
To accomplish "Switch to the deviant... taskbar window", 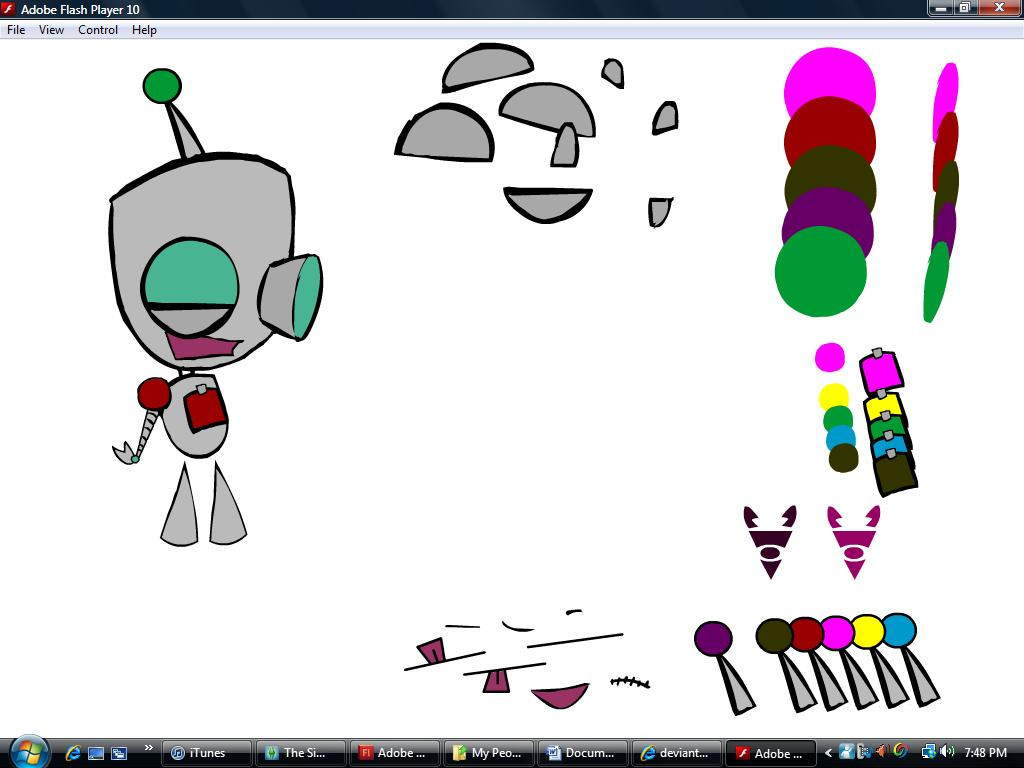I will pos(677,753).
